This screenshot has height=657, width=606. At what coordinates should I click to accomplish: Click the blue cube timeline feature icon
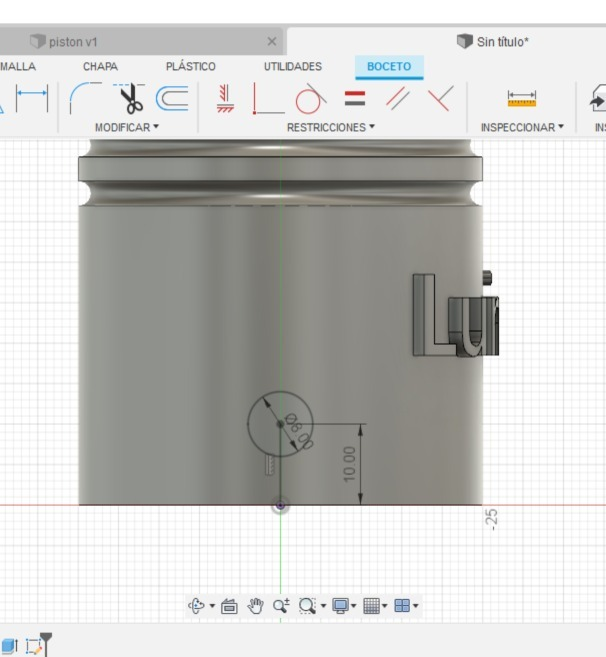pos(9,646)
